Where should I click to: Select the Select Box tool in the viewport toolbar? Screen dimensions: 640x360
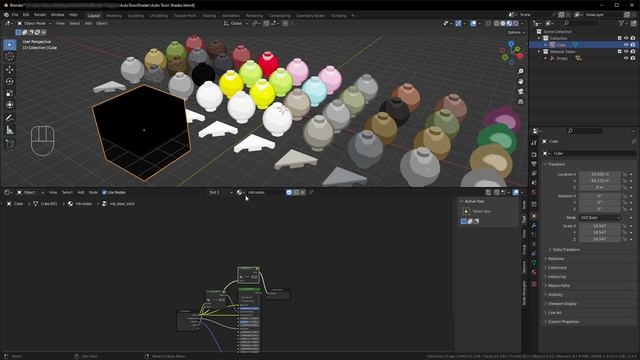[10, 44]
